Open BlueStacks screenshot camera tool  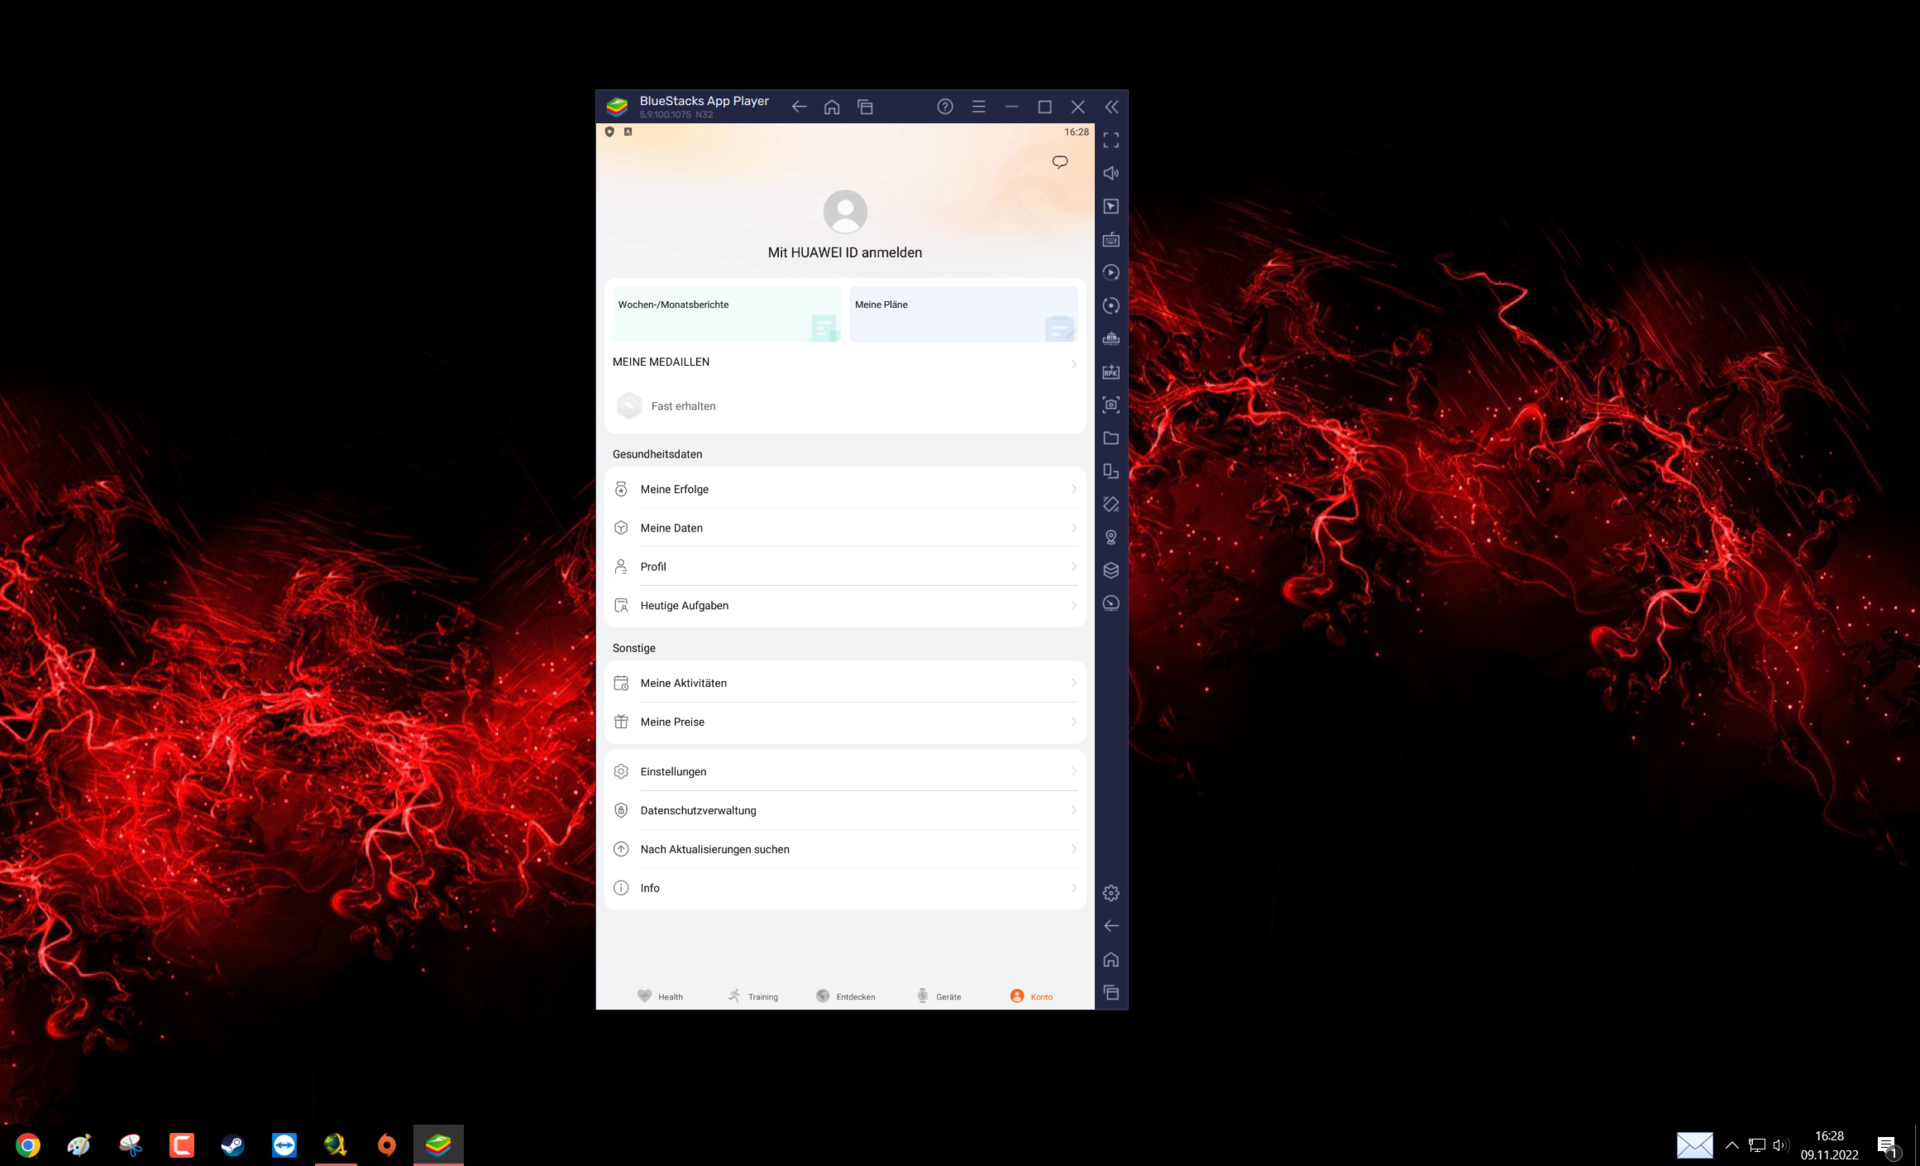click(1111, 405)
